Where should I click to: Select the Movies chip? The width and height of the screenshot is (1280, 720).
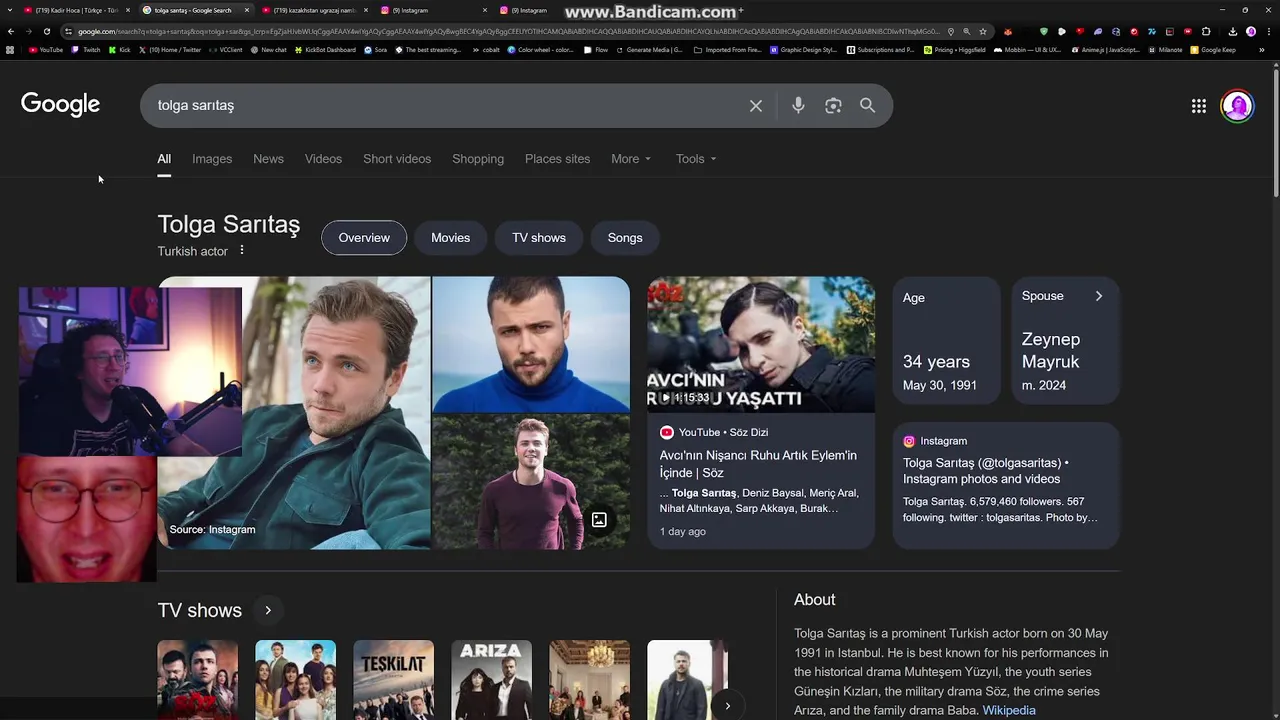coord(450,238)
